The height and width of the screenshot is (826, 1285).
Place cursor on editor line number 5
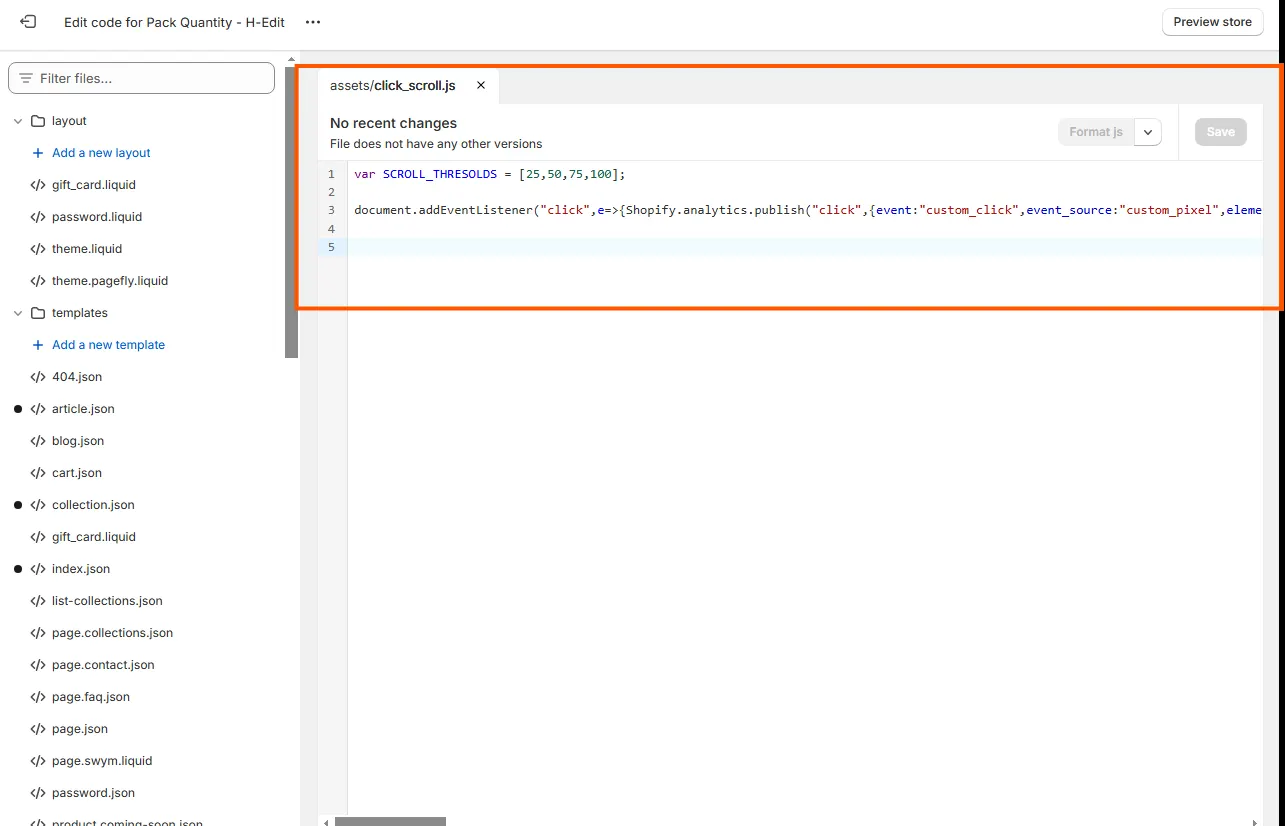331,247
